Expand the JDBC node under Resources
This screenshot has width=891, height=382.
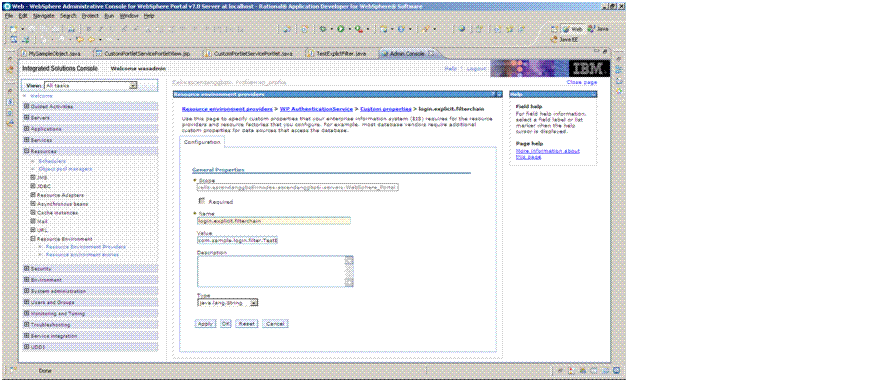click(x=33, y=186)
